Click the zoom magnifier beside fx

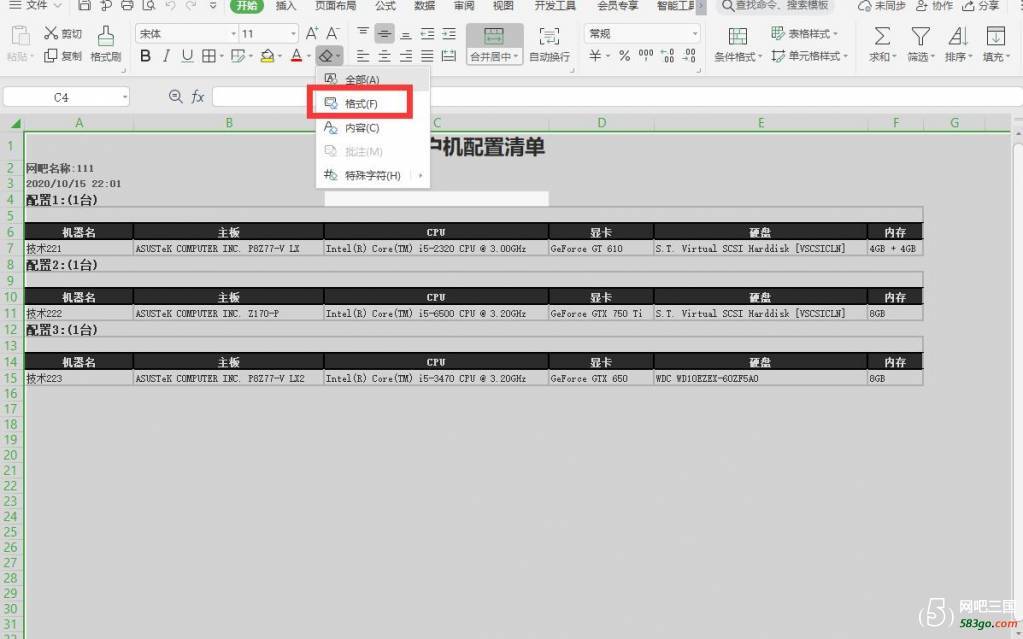click(176, 97)
